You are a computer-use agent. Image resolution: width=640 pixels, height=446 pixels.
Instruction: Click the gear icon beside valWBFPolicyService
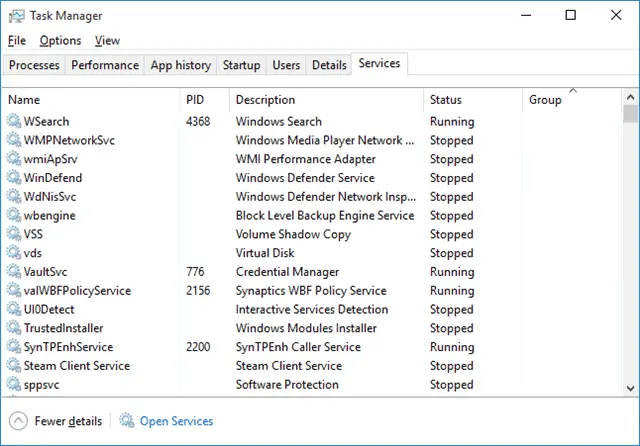pyautogui.click(x=14, y=290)
